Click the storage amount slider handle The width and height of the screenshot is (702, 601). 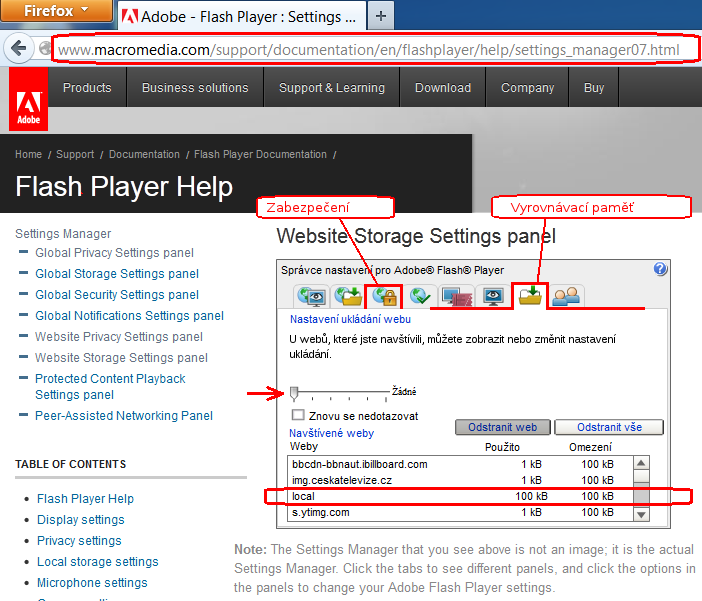point(294,393)
